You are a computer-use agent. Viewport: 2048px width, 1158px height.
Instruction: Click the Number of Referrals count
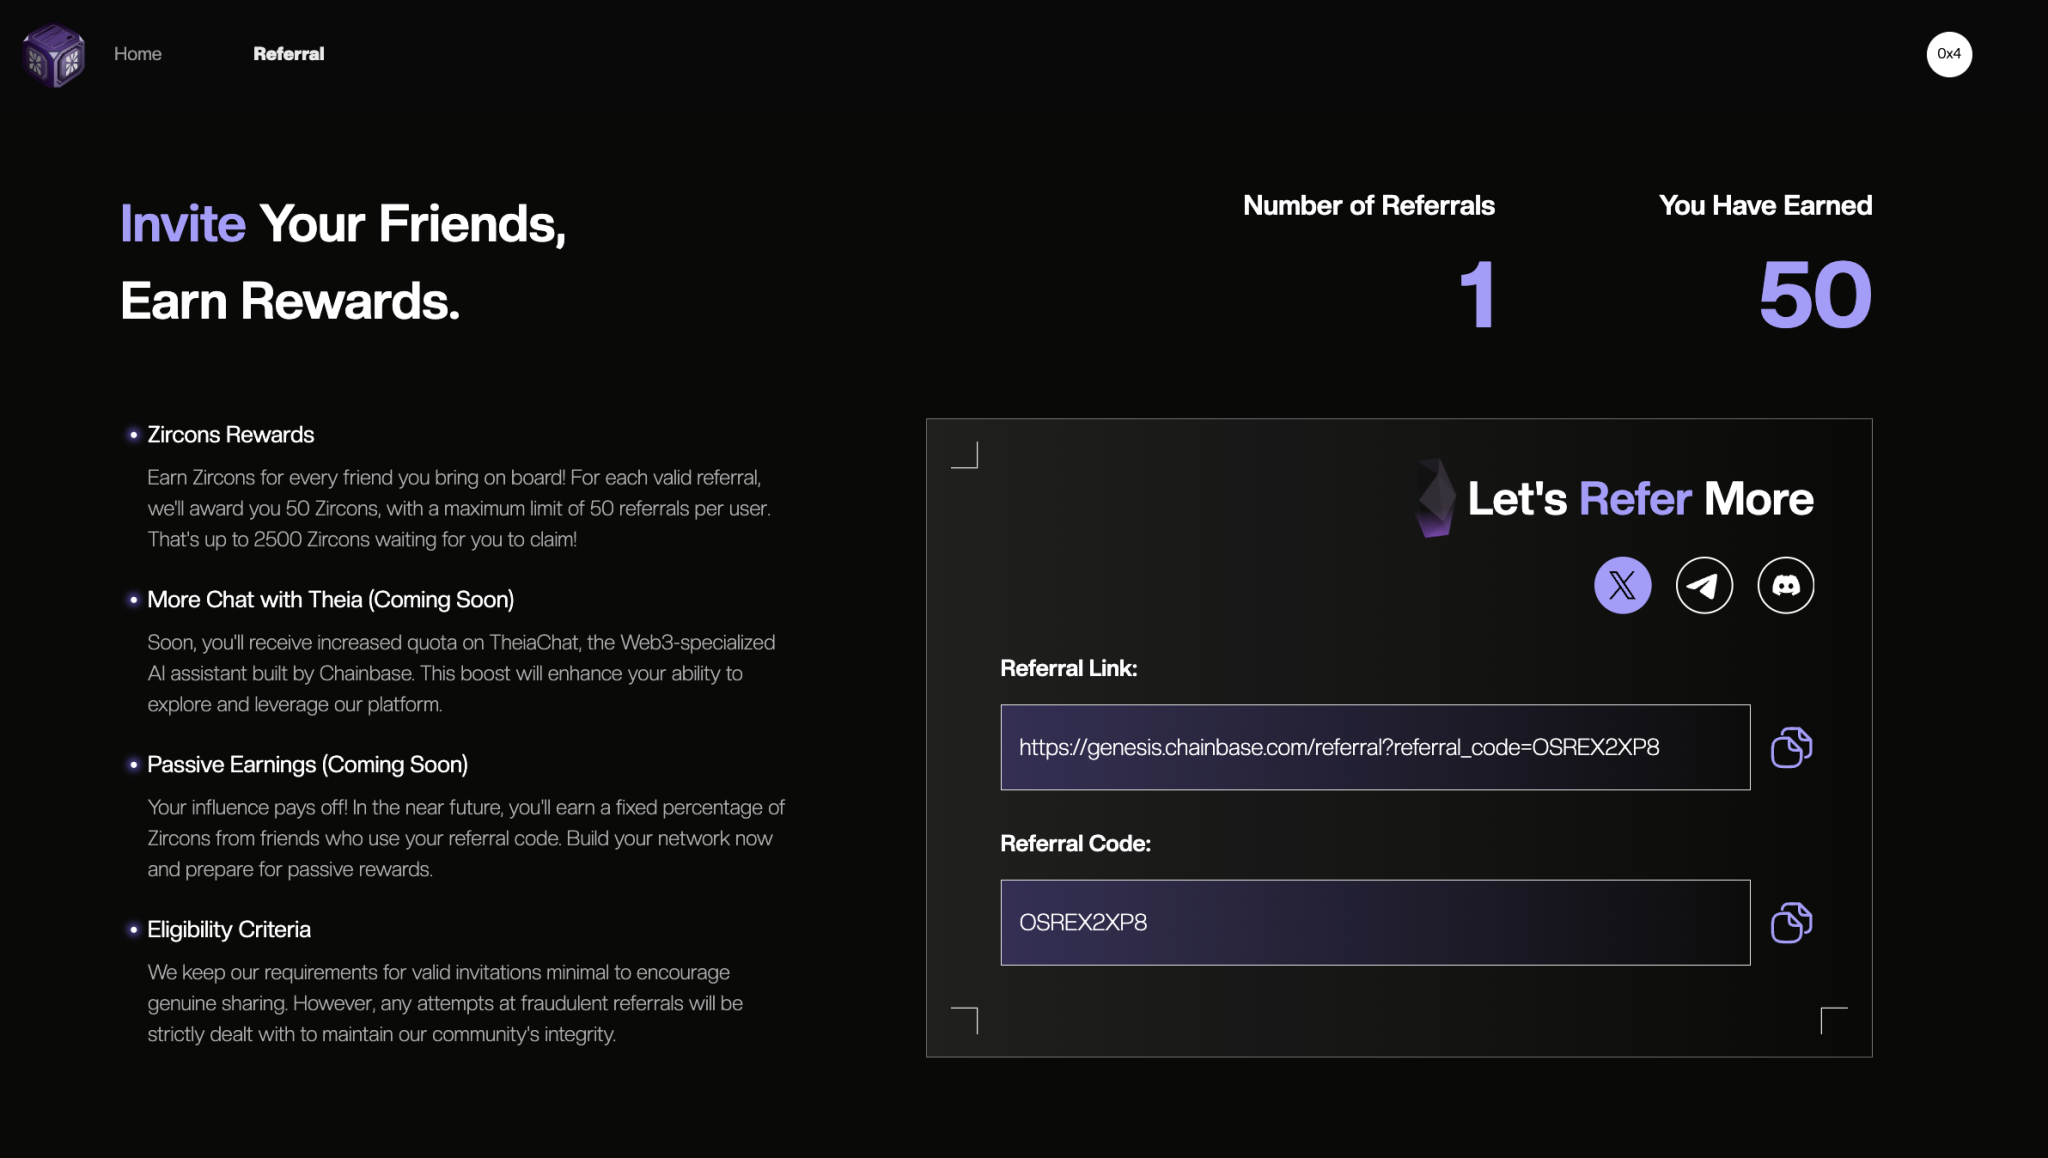[1477, 295]
